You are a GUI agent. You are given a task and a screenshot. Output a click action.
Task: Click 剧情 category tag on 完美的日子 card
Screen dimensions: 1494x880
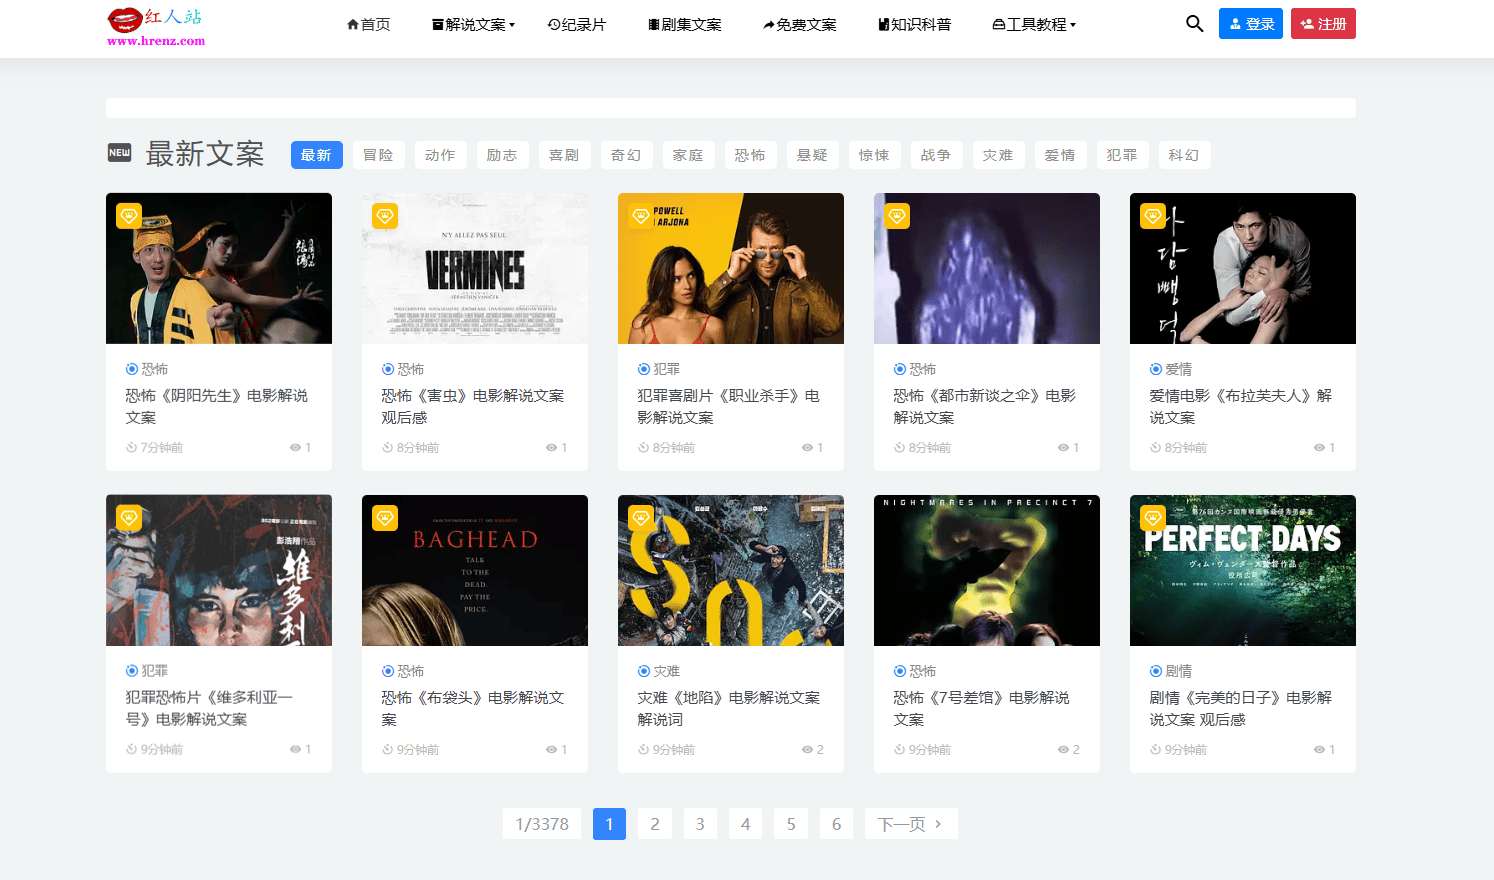(x=1171, y=671)
